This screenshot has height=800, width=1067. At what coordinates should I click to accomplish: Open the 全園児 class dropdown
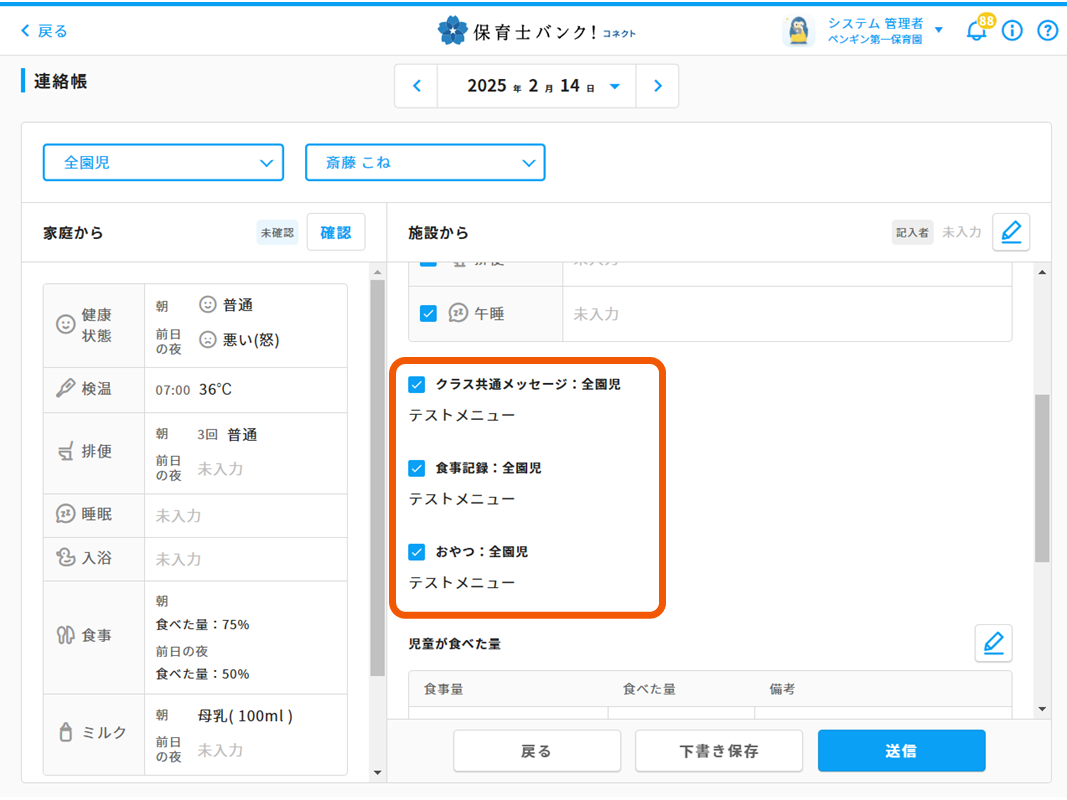pyautogui.click(x=163, y=162)
